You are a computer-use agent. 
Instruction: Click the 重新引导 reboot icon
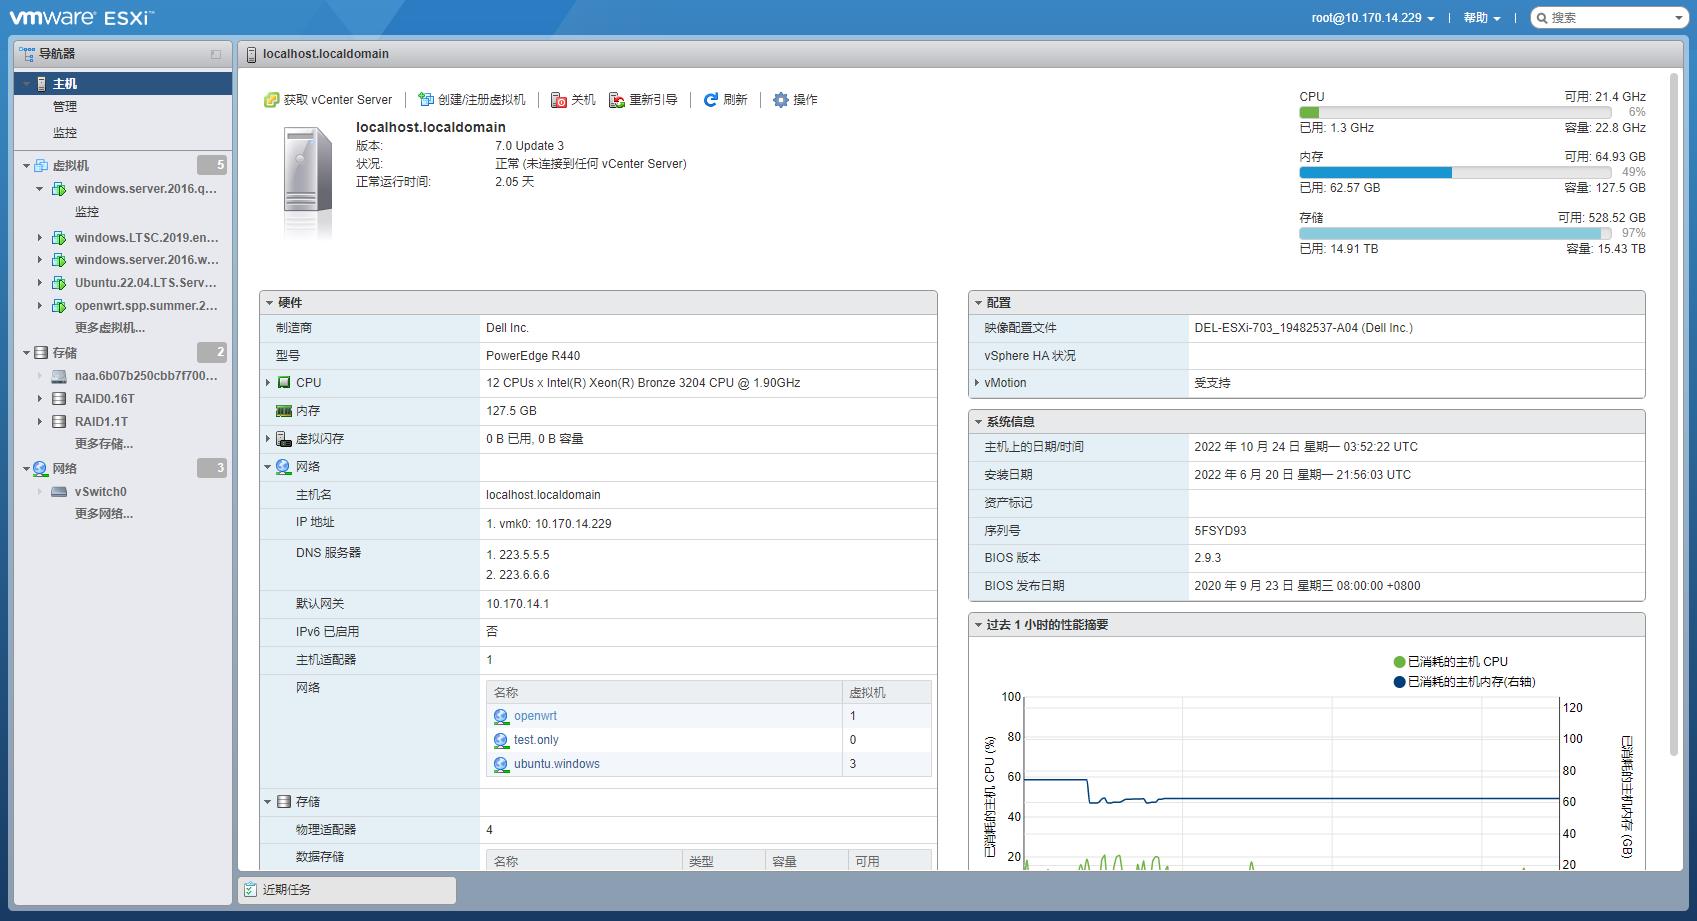[617, 100]
